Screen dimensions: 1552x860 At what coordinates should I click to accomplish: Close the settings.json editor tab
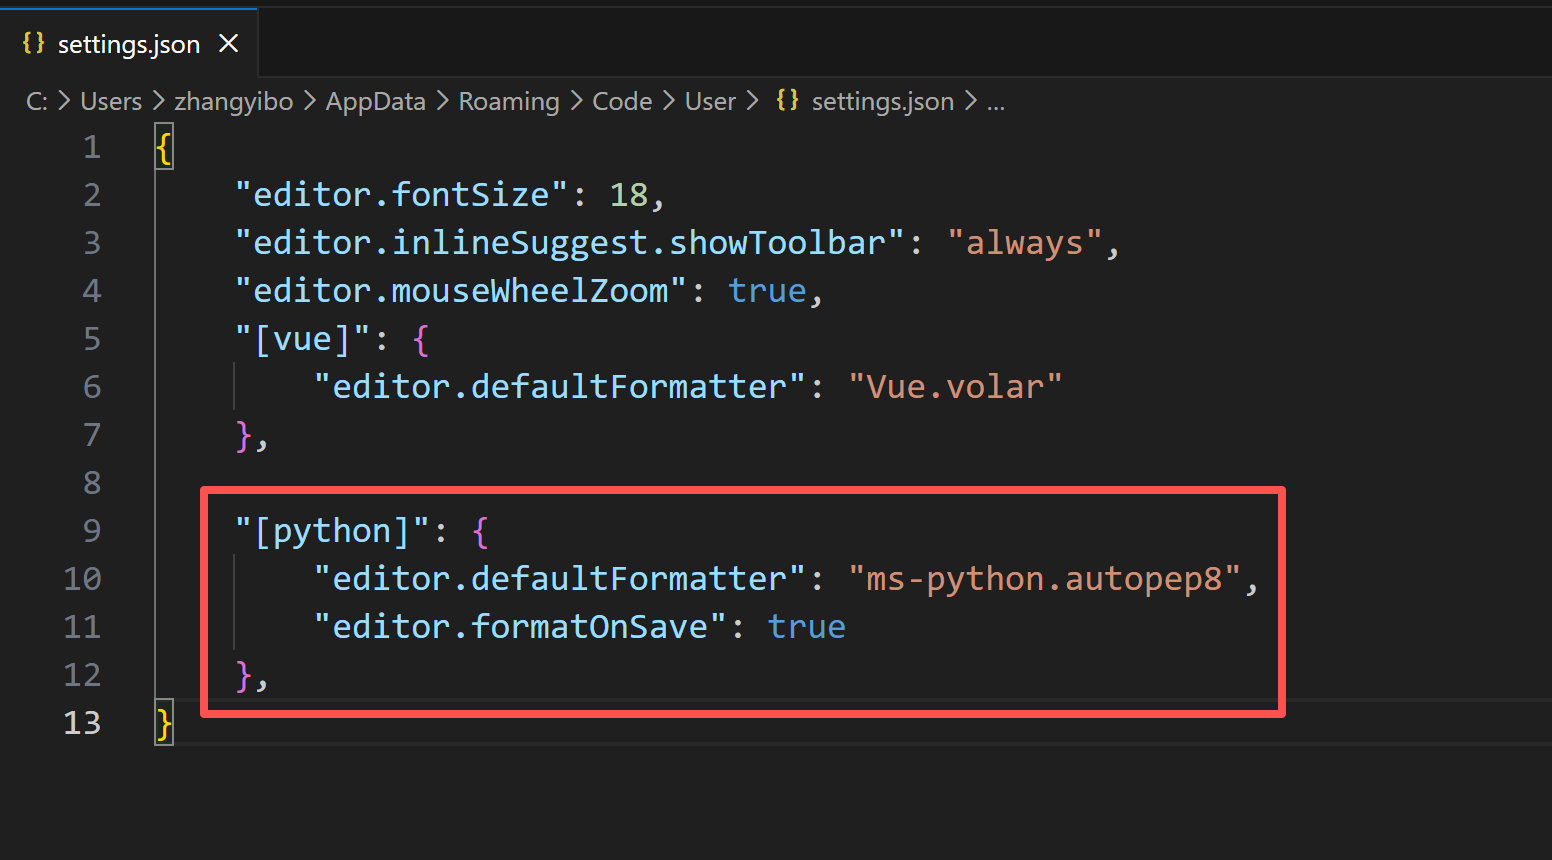click(229, 43)
